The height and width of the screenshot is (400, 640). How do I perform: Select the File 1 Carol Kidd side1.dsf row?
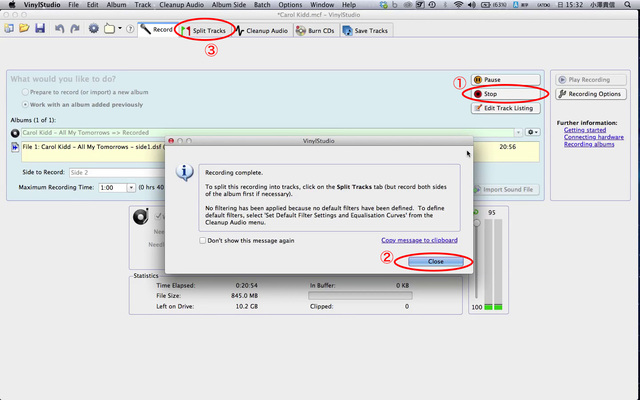(280, 151)
